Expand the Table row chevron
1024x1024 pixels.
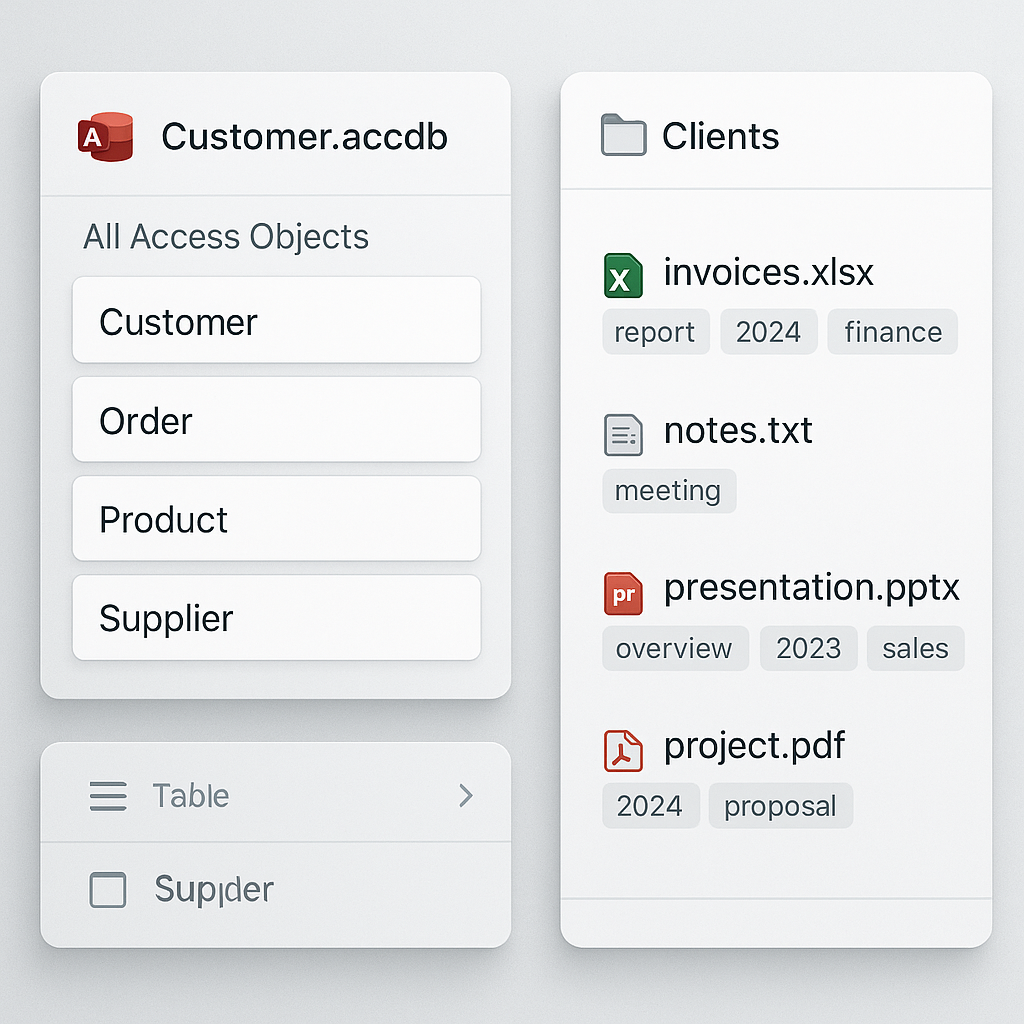point(466,795)
